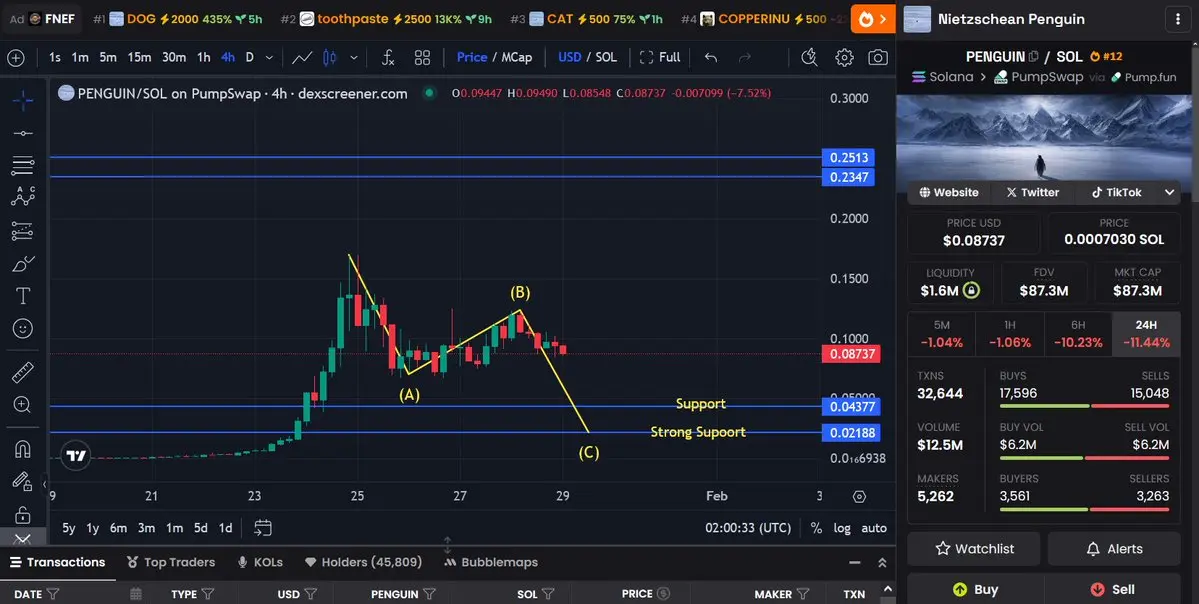Open the DATE column filter
Image resolution: width=1199 pixels, height=604 pixels.
53,594
